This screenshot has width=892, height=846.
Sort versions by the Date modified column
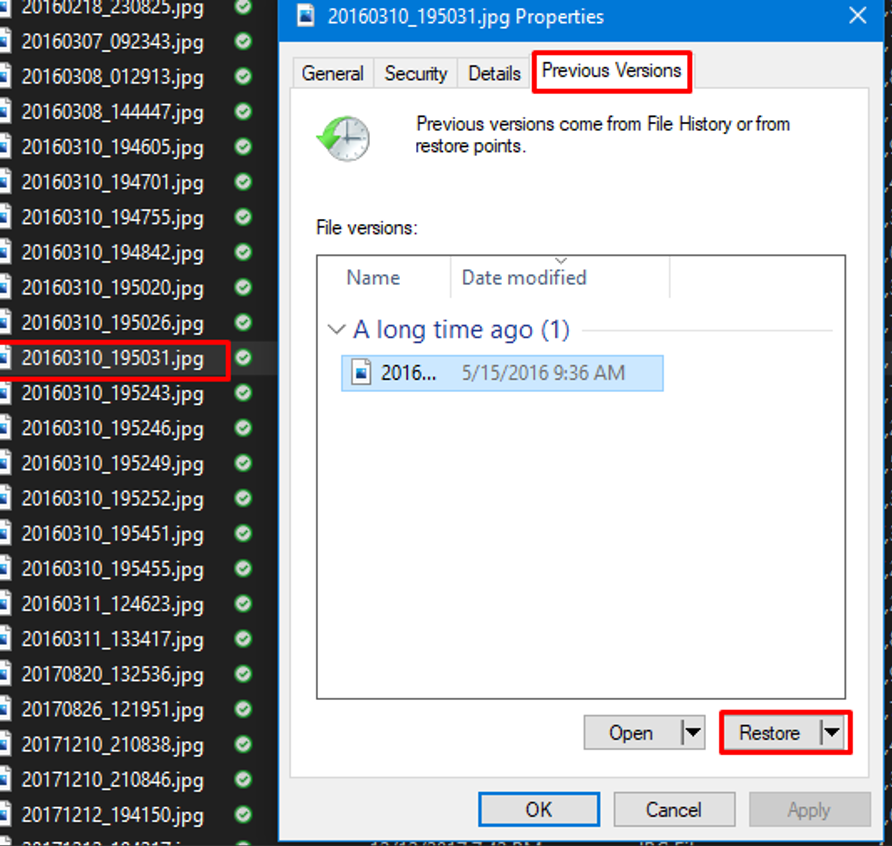tap(524, 278)
